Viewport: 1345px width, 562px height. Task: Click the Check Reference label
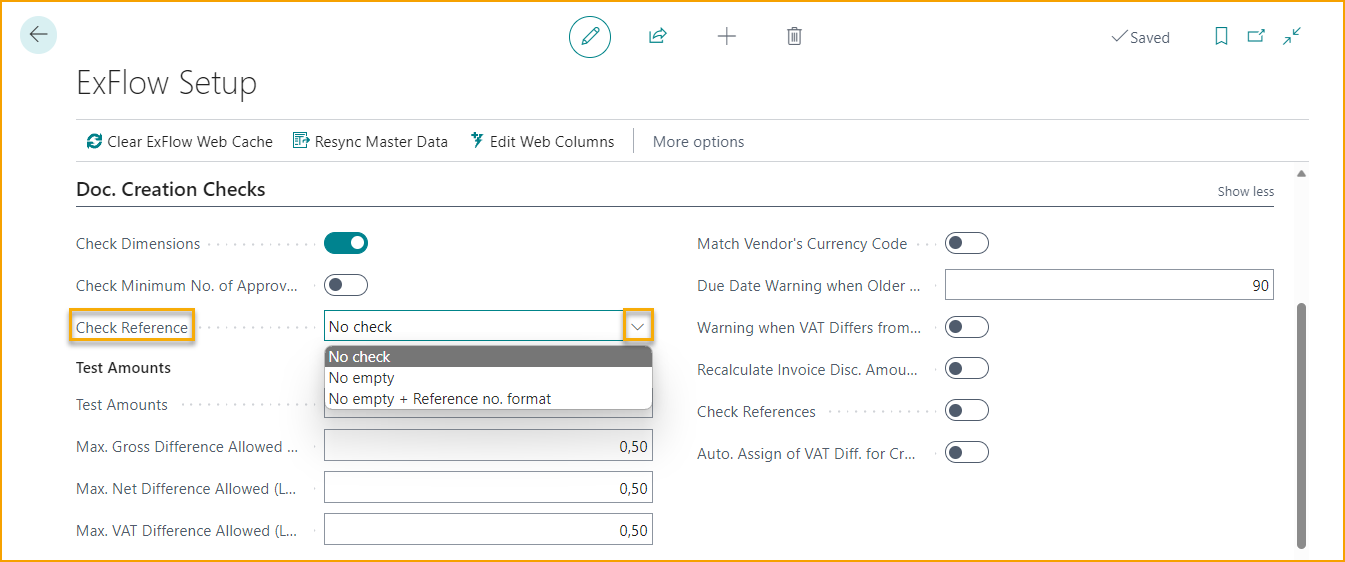tap(132, 327)
